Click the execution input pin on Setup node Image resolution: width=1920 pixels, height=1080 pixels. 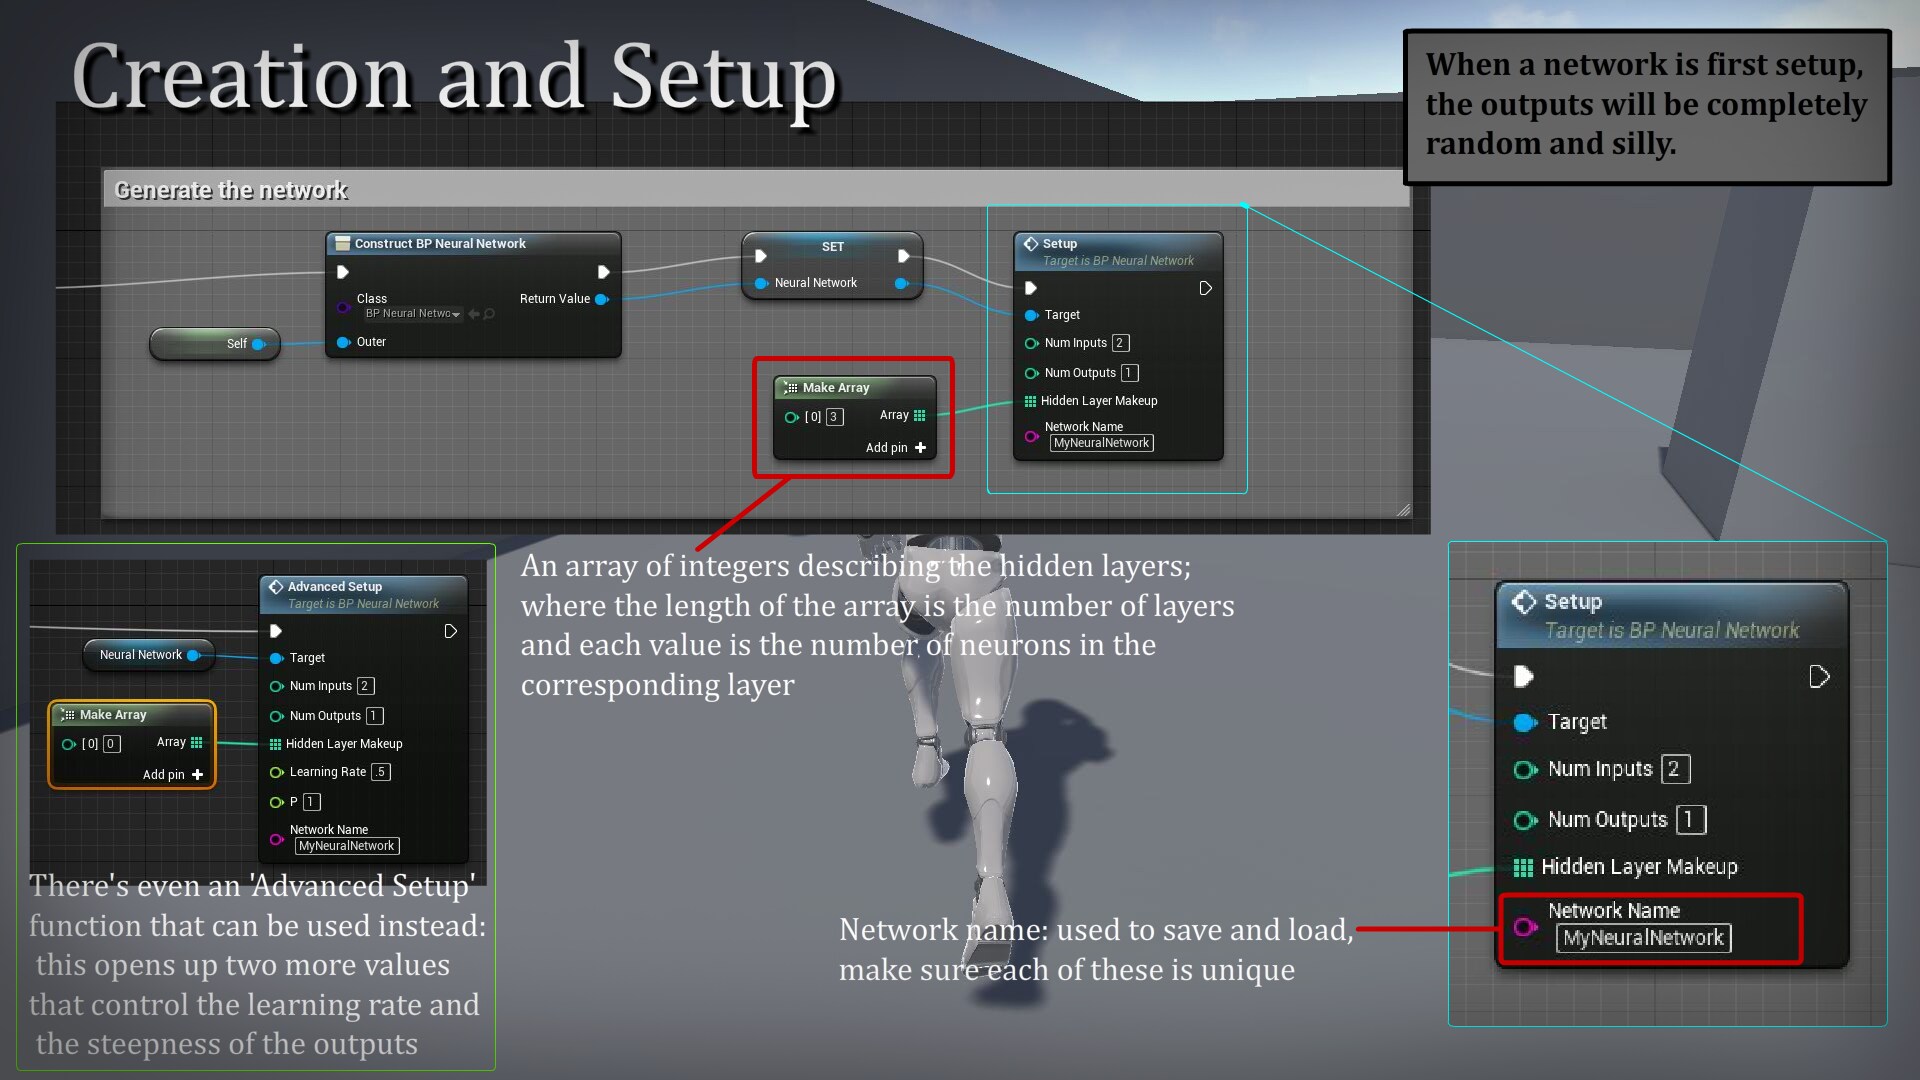point(1033,287)
